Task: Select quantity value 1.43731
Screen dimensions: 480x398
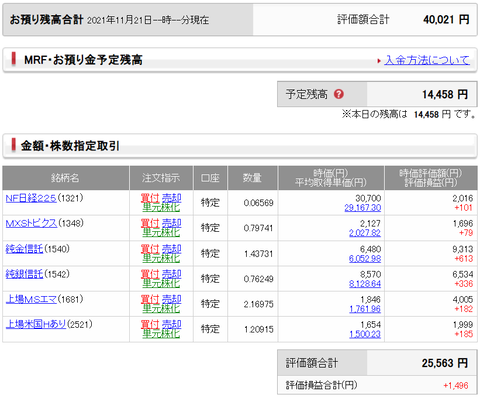Action: tap(258, 254)
